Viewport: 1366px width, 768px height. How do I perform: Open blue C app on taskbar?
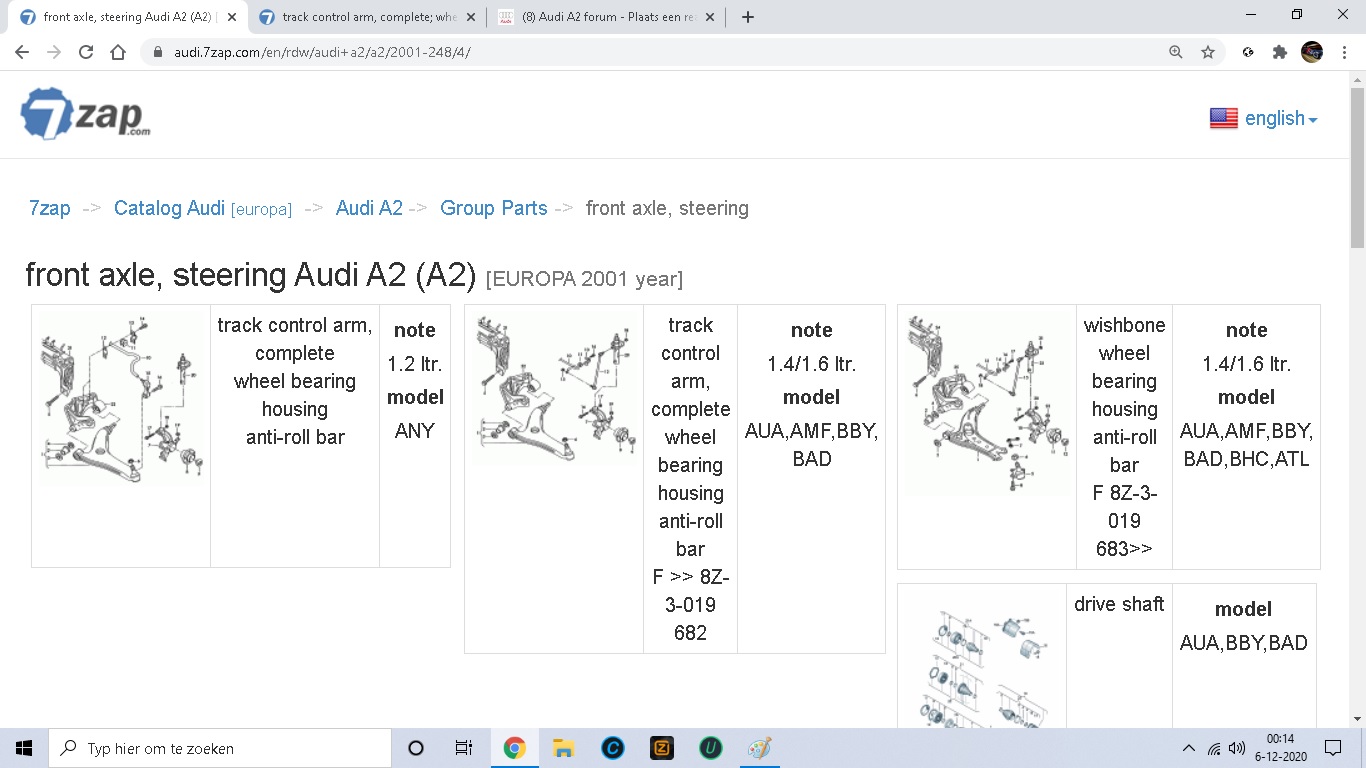pyautogui.click(x=612, y=748)
